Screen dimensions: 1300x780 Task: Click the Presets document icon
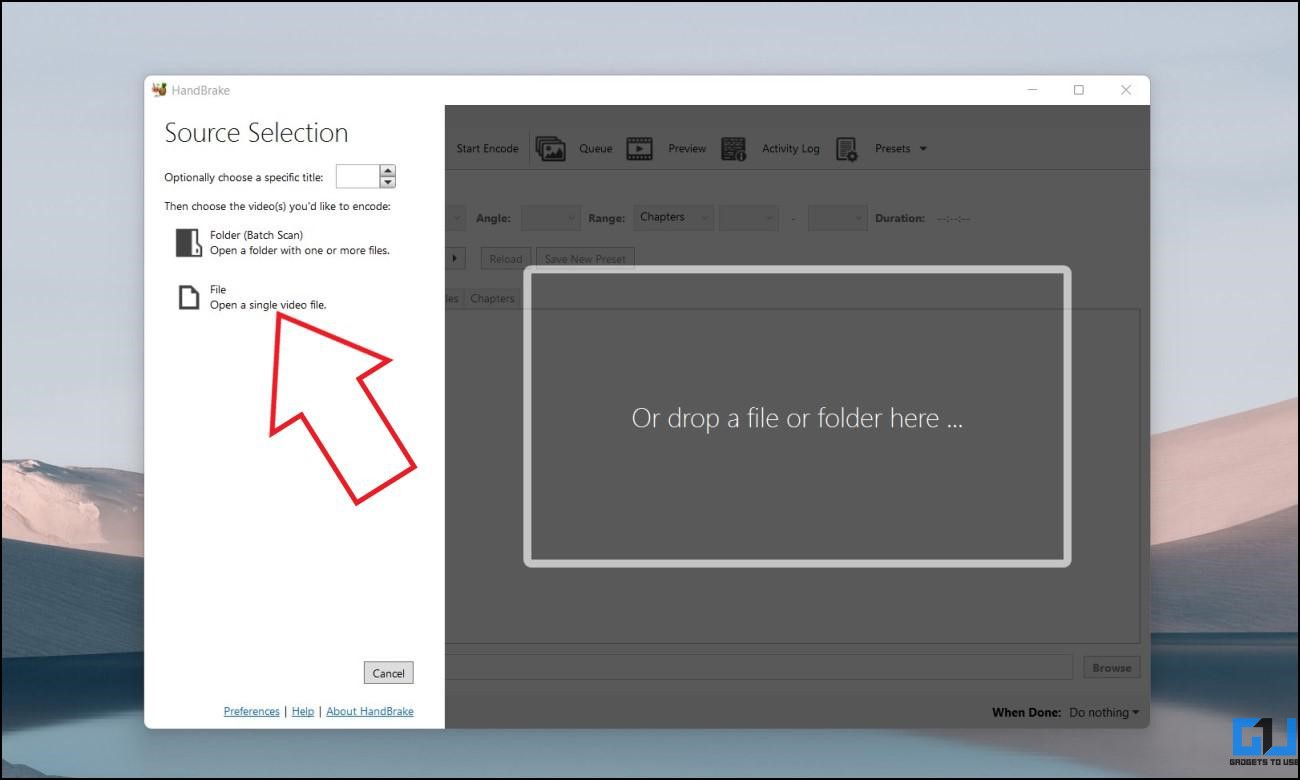(x=847, y=149)
